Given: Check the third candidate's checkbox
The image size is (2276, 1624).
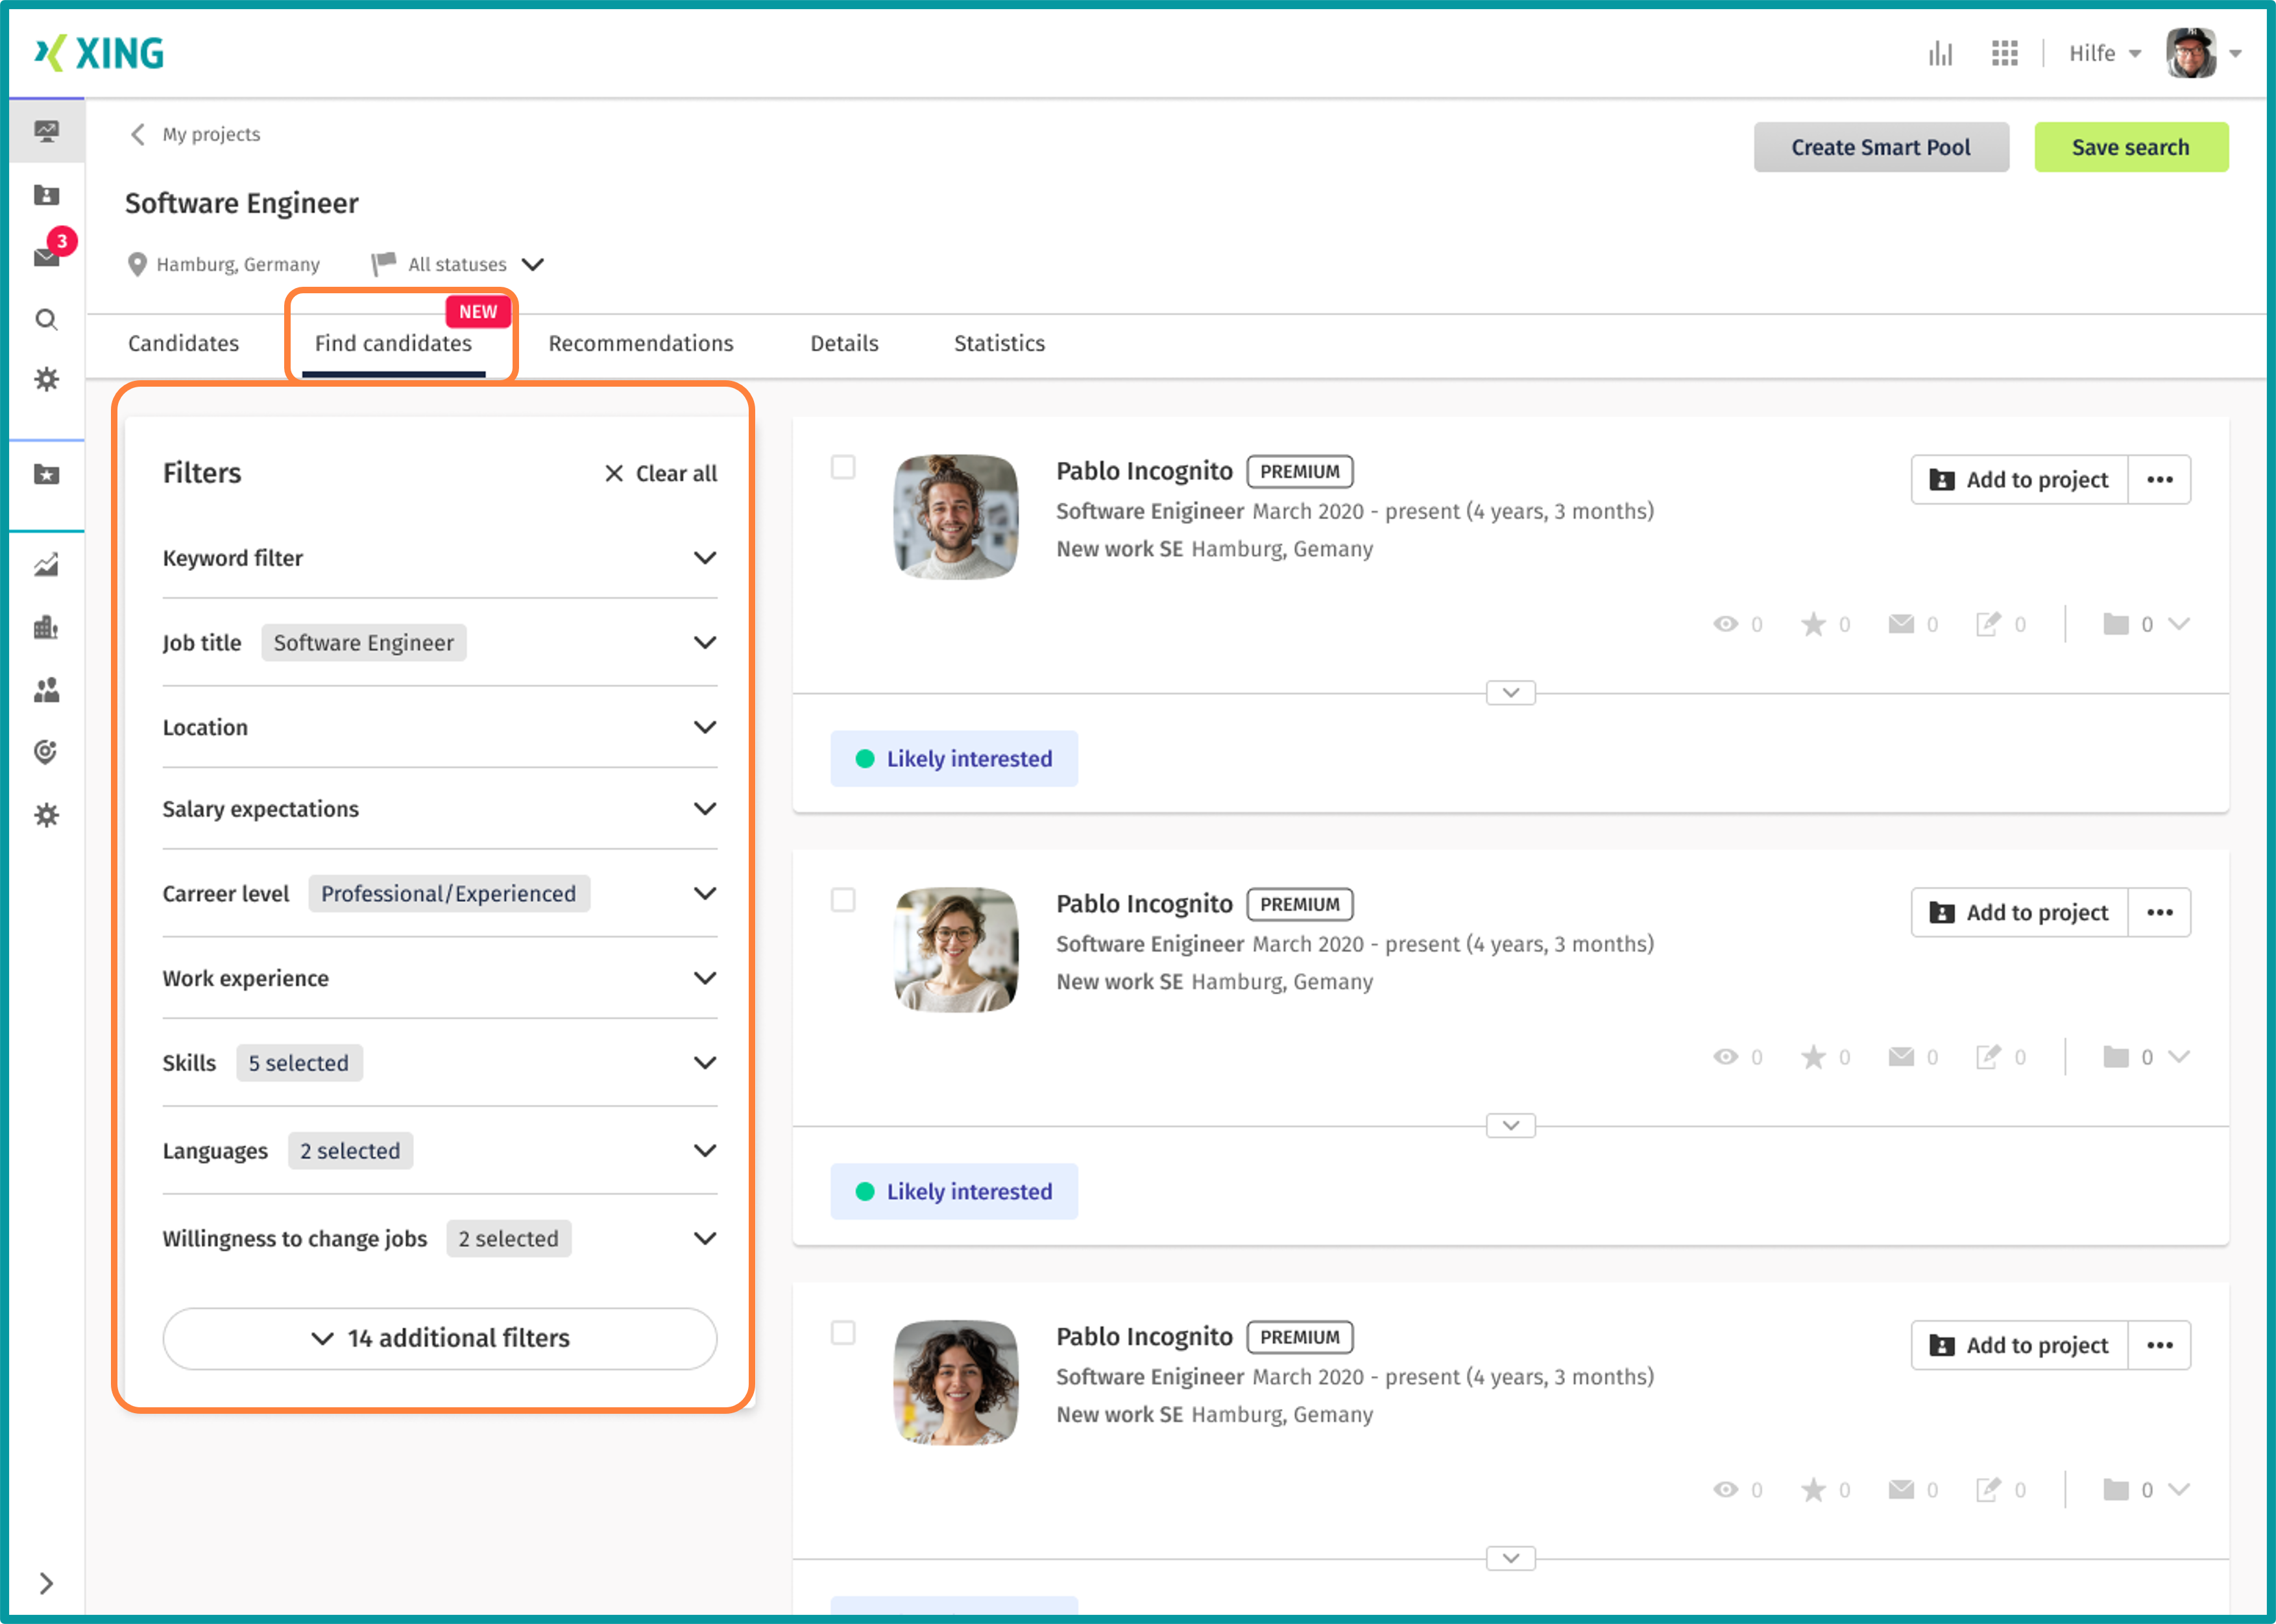Looking at the screenshot, I should (x=843, y=1333).
